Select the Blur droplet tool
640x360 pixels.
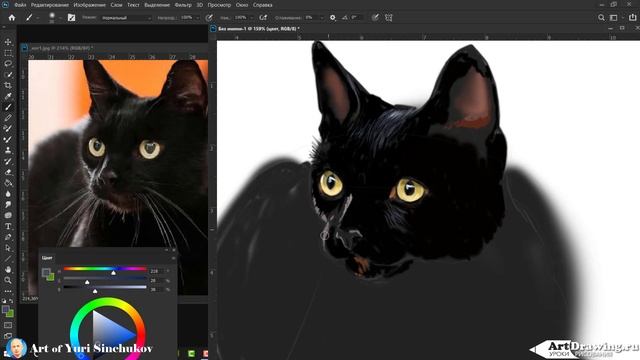[8, 193]
